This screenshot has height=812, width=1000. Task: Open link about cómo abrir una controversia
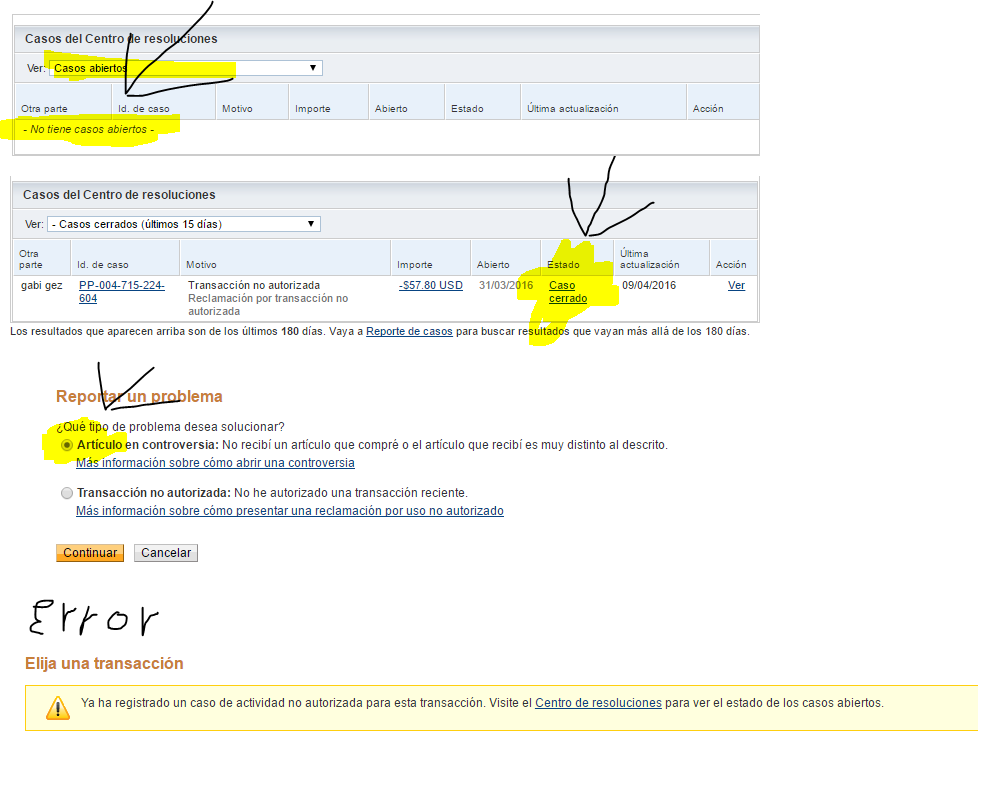(216, 463)
